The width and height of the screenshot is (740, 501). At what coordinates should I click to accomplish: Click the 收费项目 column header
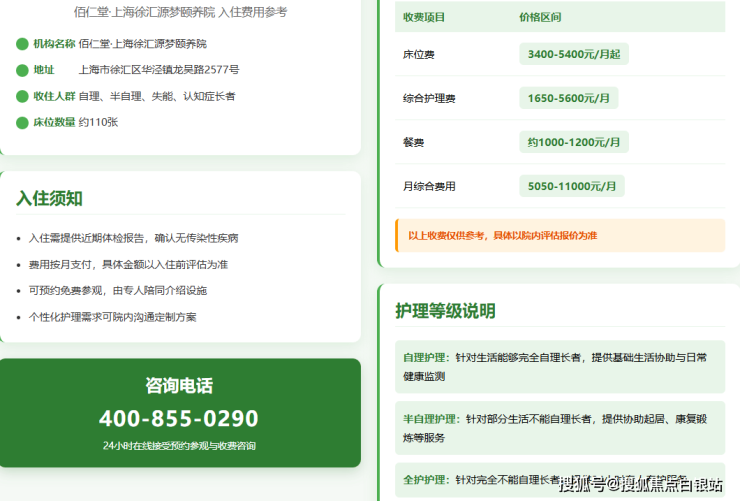tap(424, 17)
